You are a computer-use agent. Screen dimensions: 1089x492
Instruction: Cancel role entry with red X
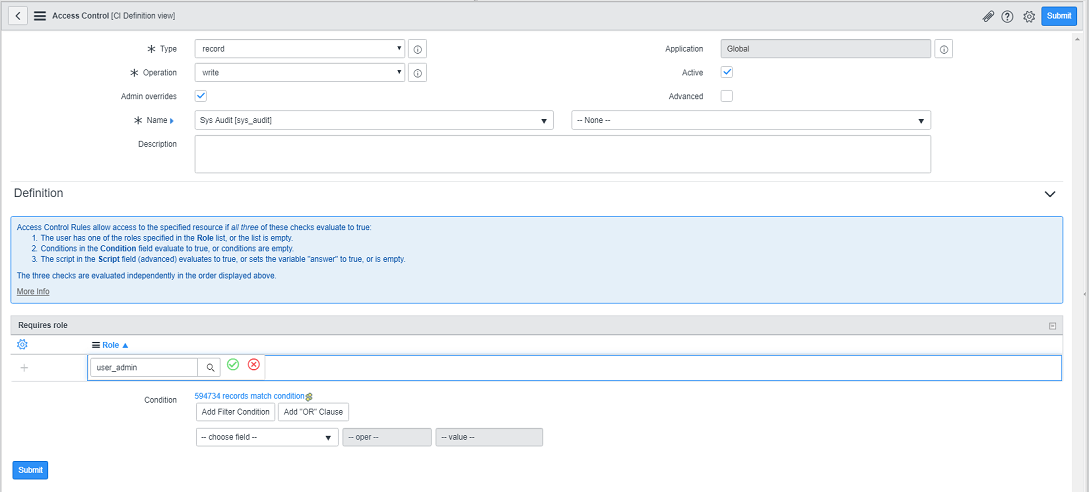tap(254, 365)
